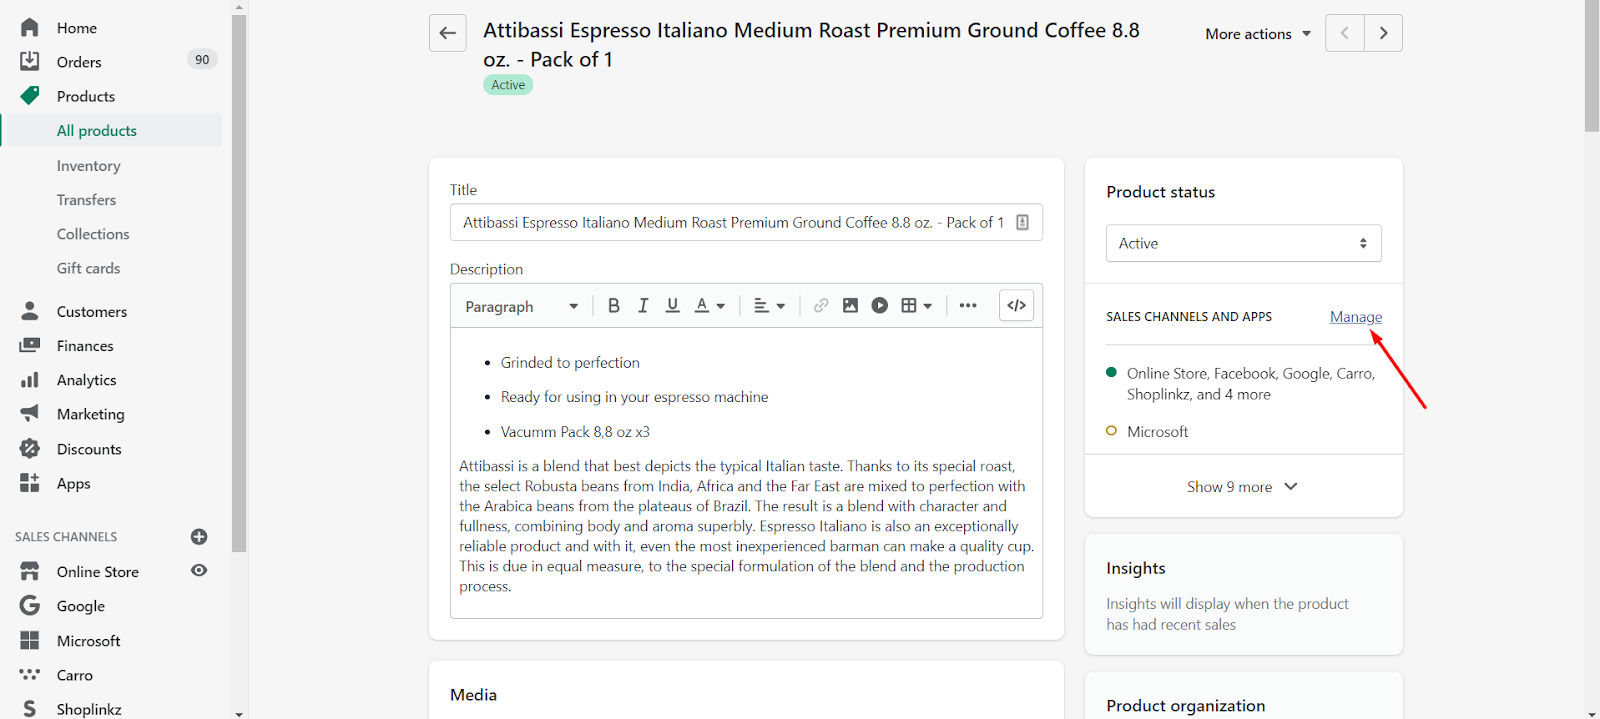Click in the product Title field
1600x719 pixels.
[746, 222]
